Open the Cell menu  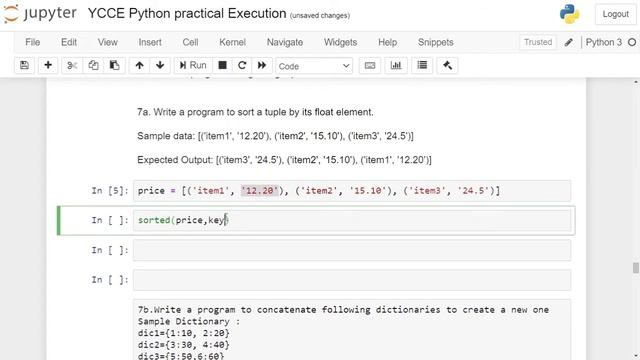(190, 42)
